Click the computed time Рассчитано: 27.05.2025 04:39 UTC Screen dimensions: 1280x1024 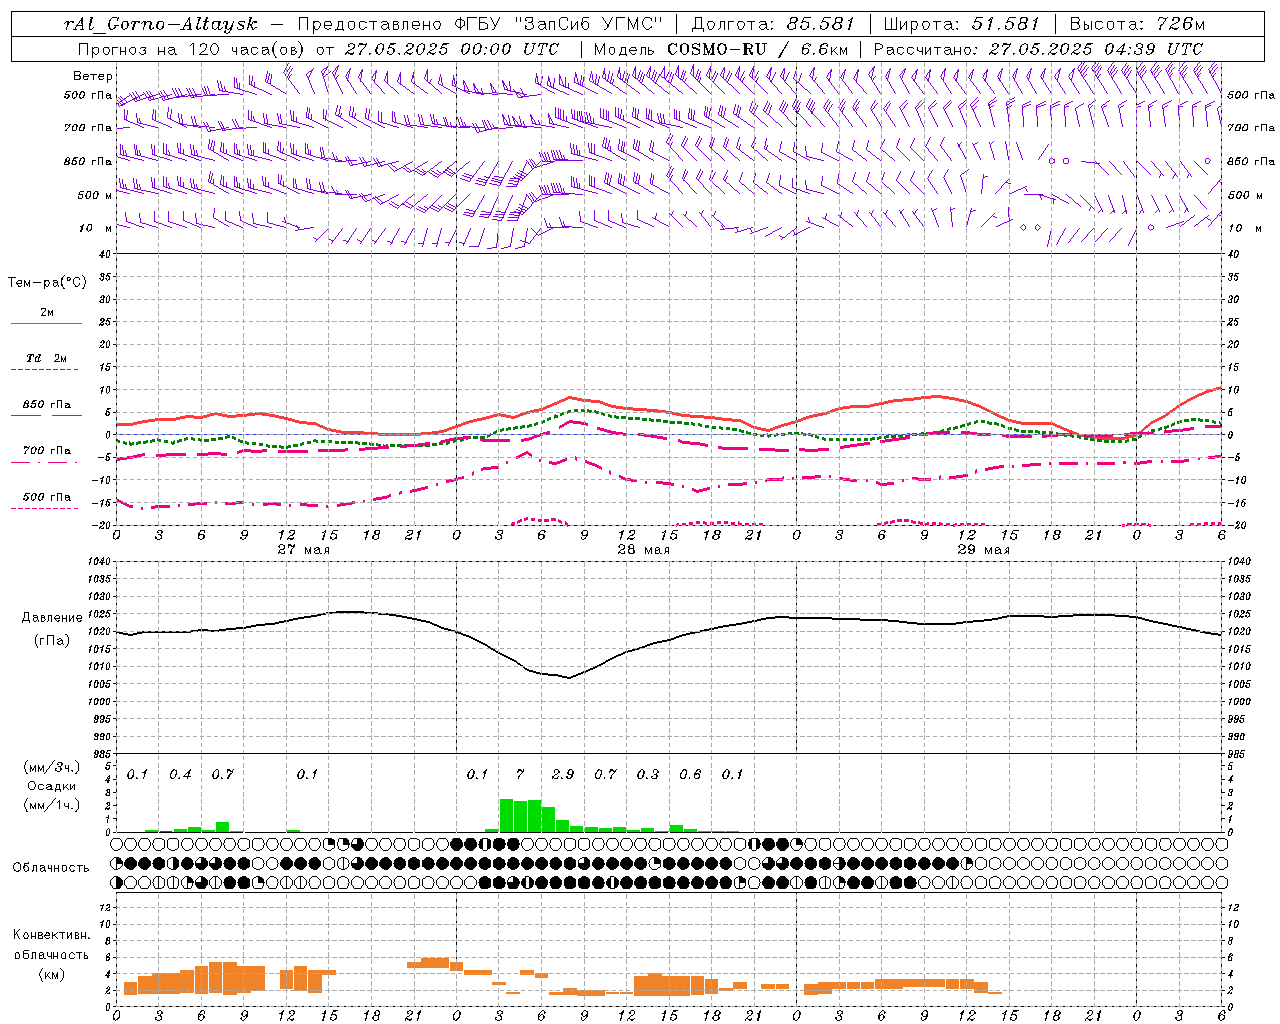click(1038, 49)
